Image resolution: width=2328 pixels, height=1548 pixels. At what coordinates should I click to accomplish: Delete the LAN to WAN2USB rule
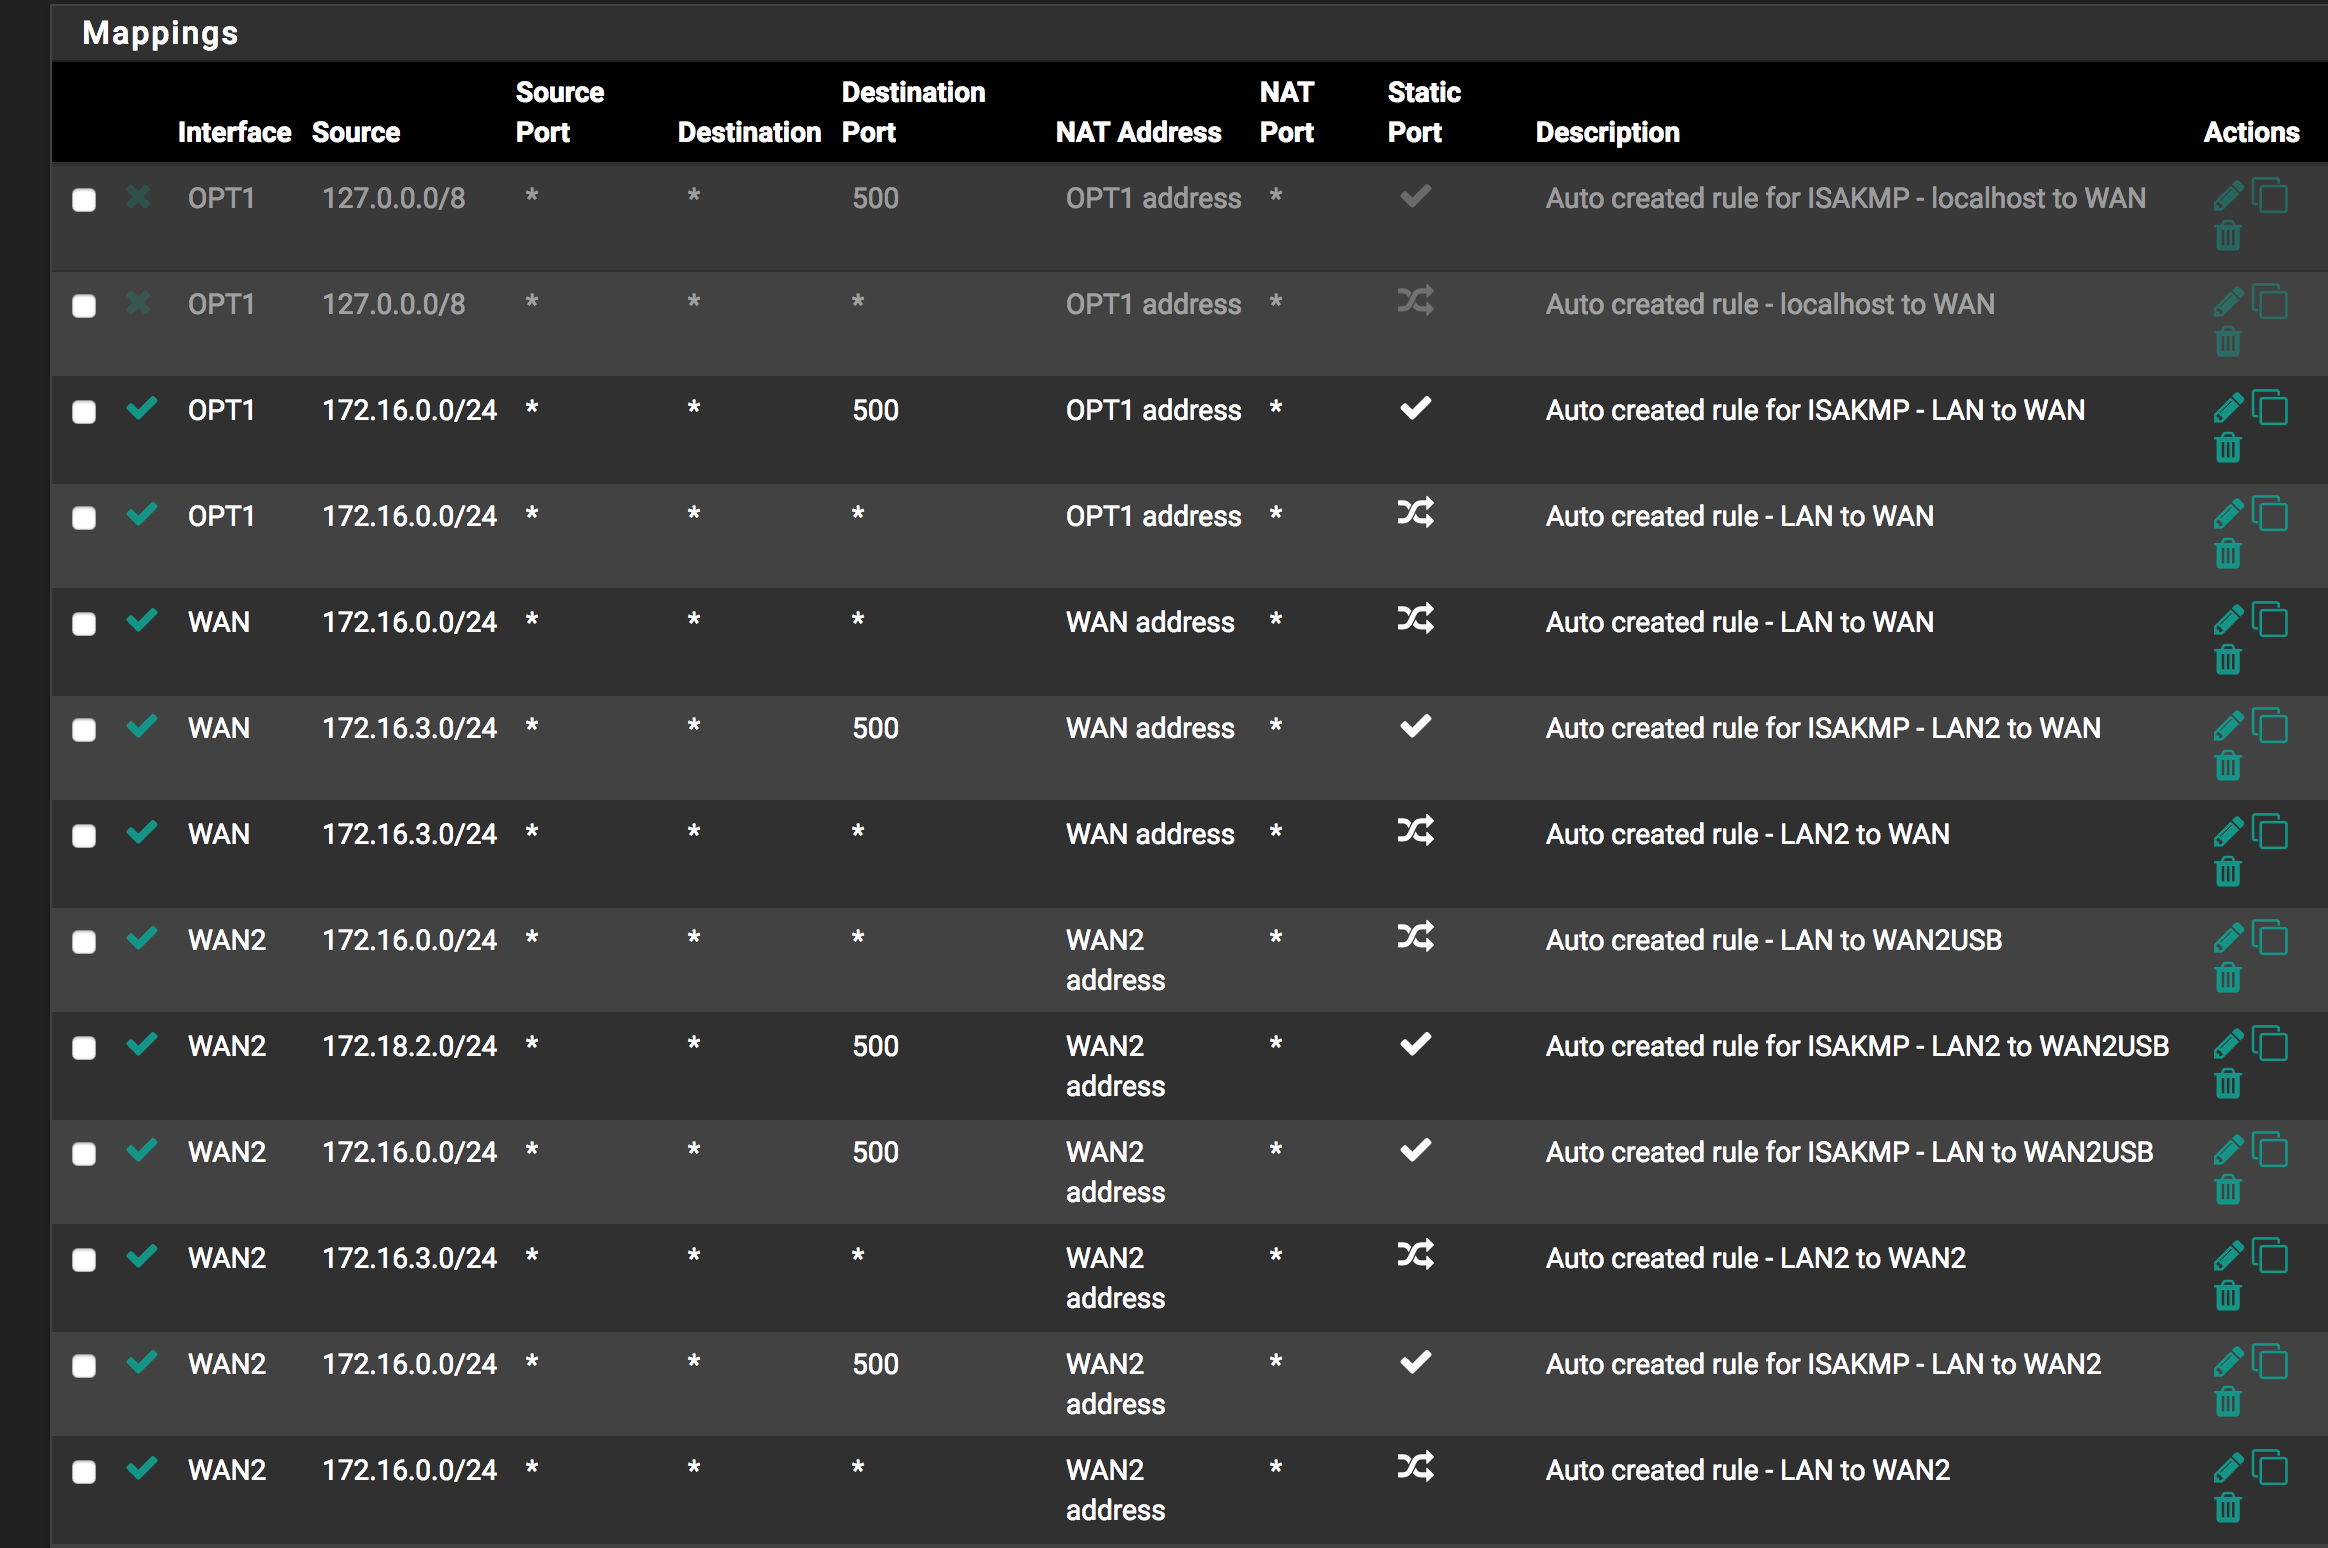(x=2227, y=978)
